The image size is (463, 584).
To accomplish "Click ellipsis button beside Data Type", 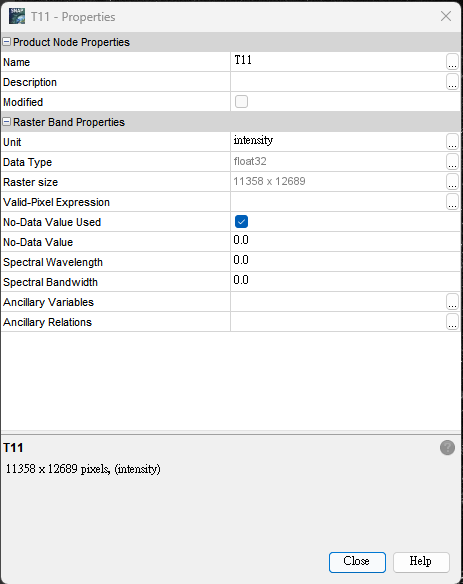I will point(452,162).
